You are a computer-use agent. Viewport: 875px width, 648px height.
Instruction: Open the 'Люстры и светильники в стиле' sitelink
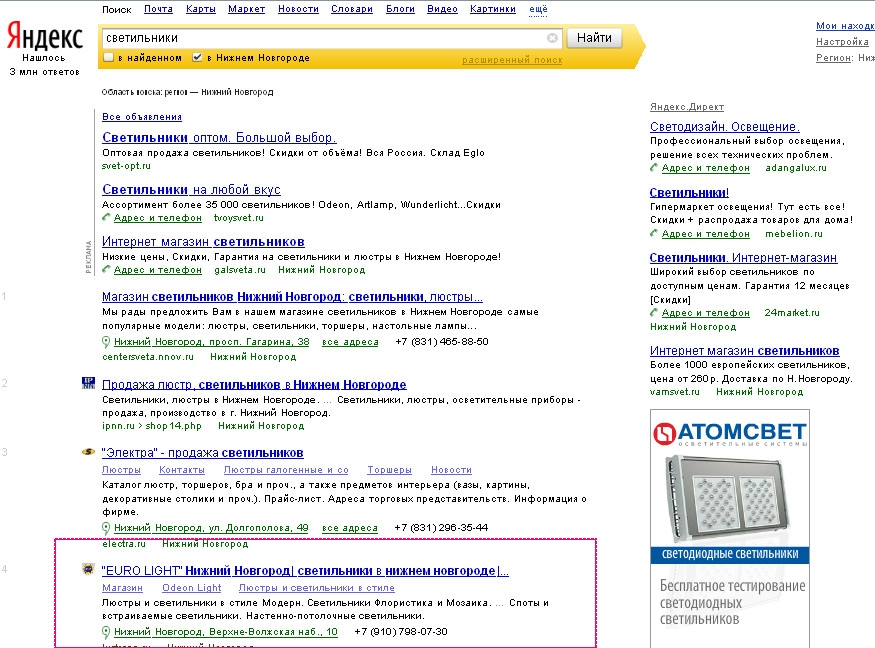[316, 588]
